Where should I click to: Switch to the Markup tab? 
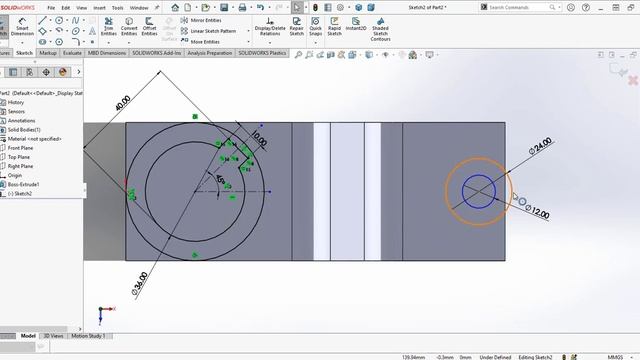point(48,53)
